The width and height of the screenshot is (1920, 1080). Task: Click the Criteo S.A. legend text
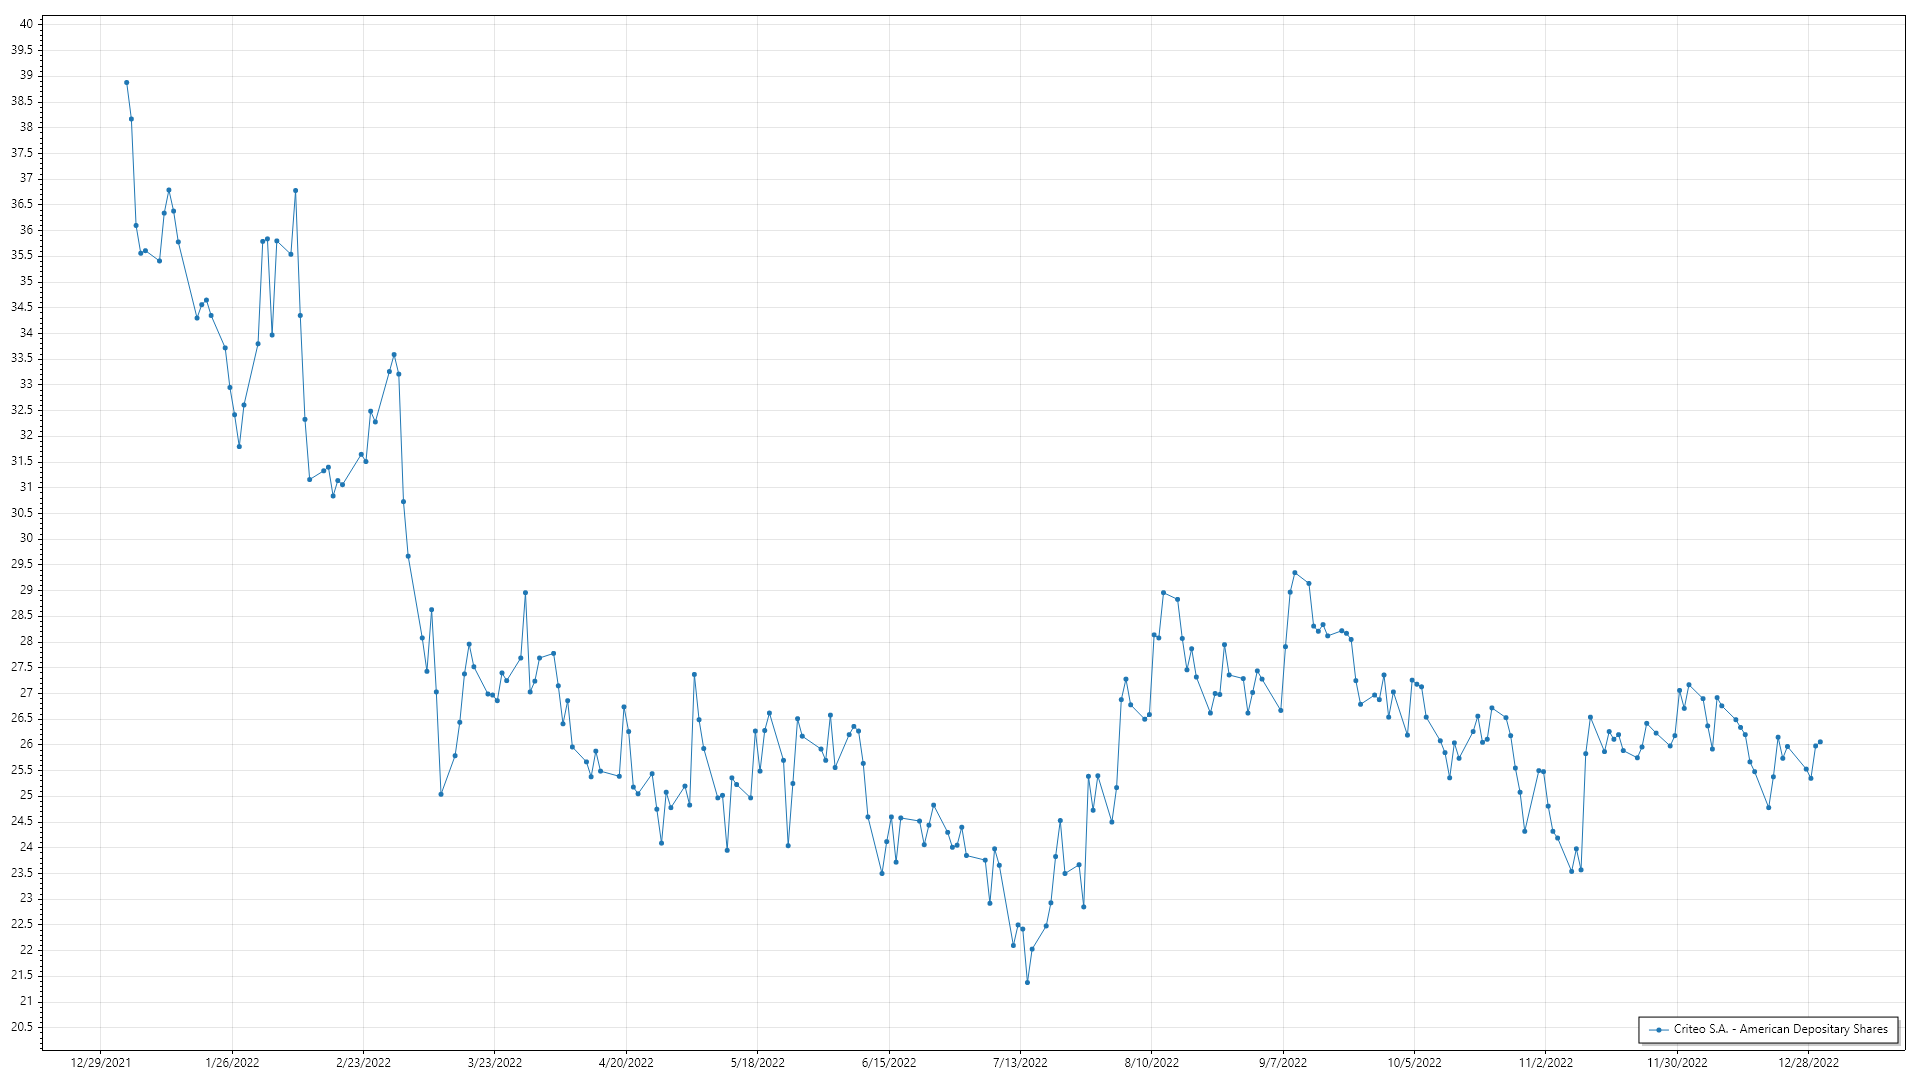click(1780, 1029)
